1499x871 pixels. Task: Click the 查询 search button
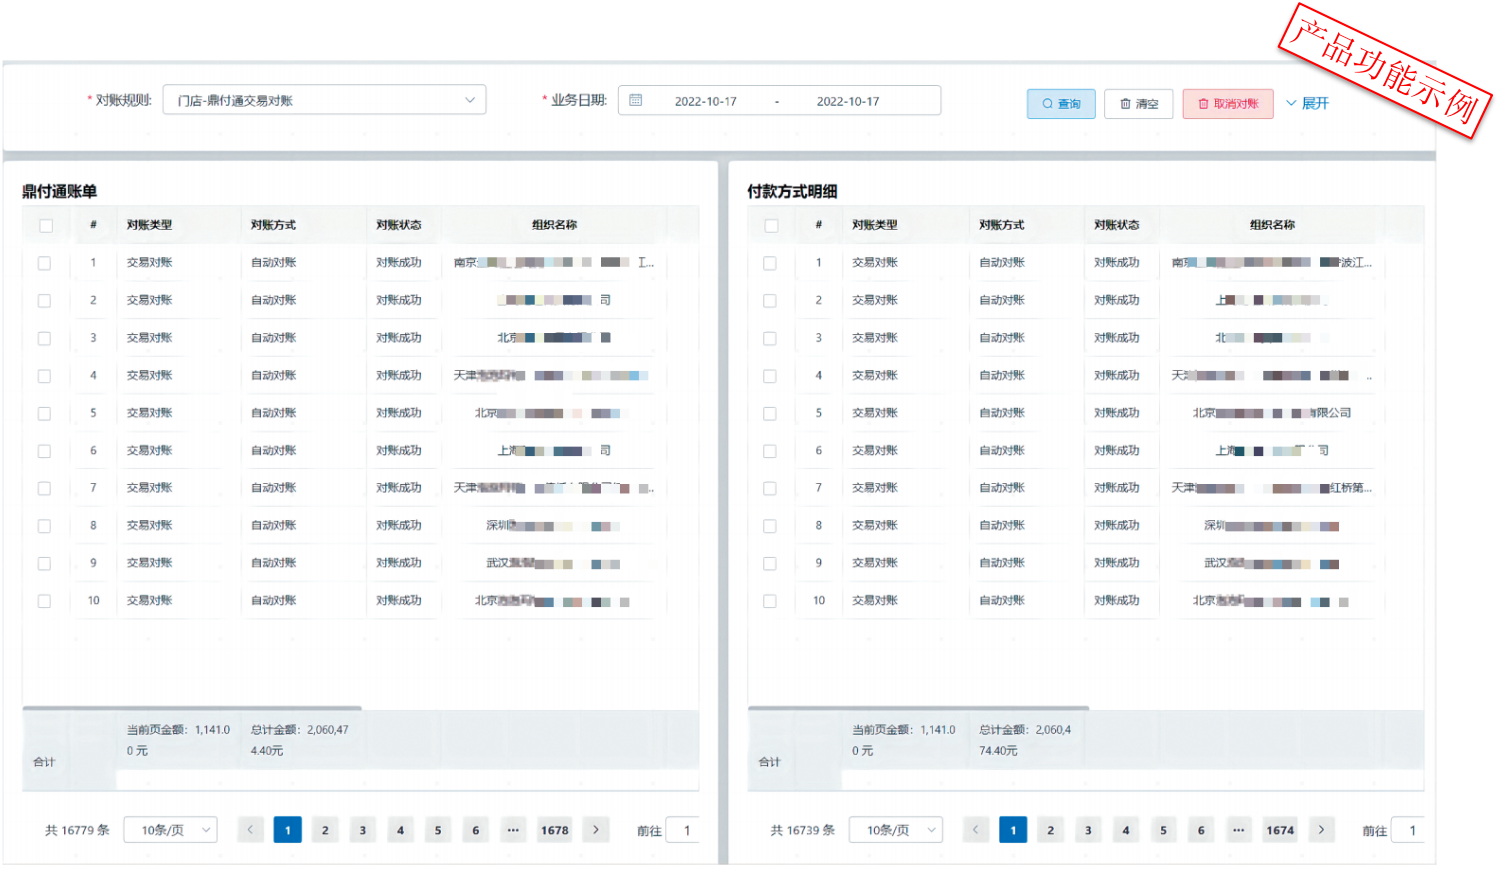[1061, 104]
